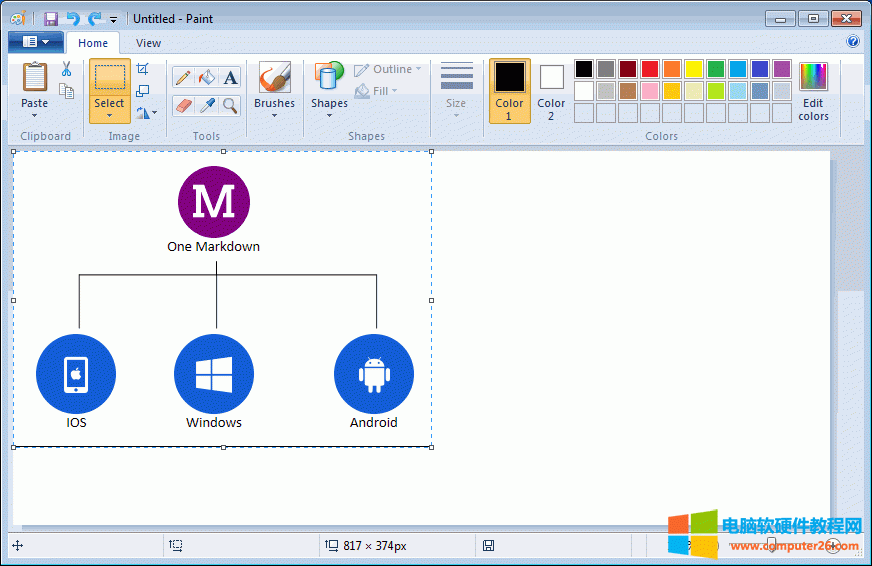Click the Paste clipboard icon
Viewport: 872px width, 566px height.
coord(34,77)
